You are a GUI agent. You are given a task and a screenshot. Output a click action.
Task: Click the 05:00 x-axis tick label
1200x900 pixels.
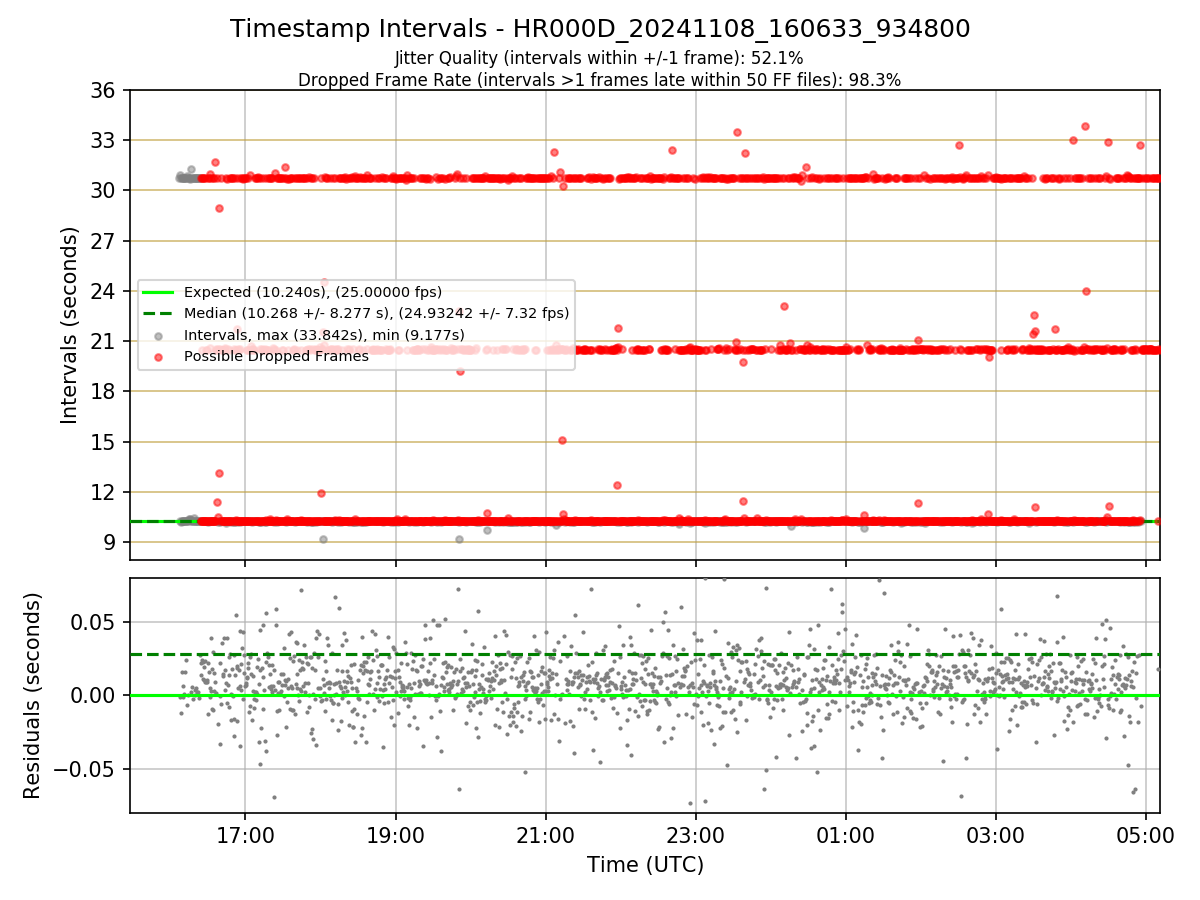tap(1146, 834)
